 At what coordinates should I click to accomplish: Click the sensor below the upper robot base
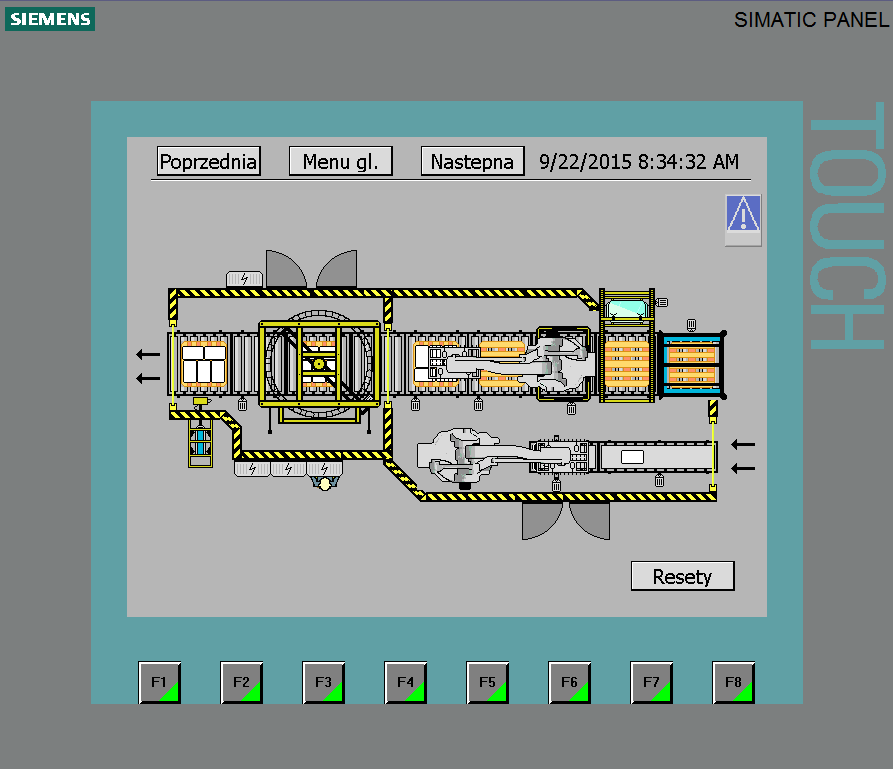572,408
